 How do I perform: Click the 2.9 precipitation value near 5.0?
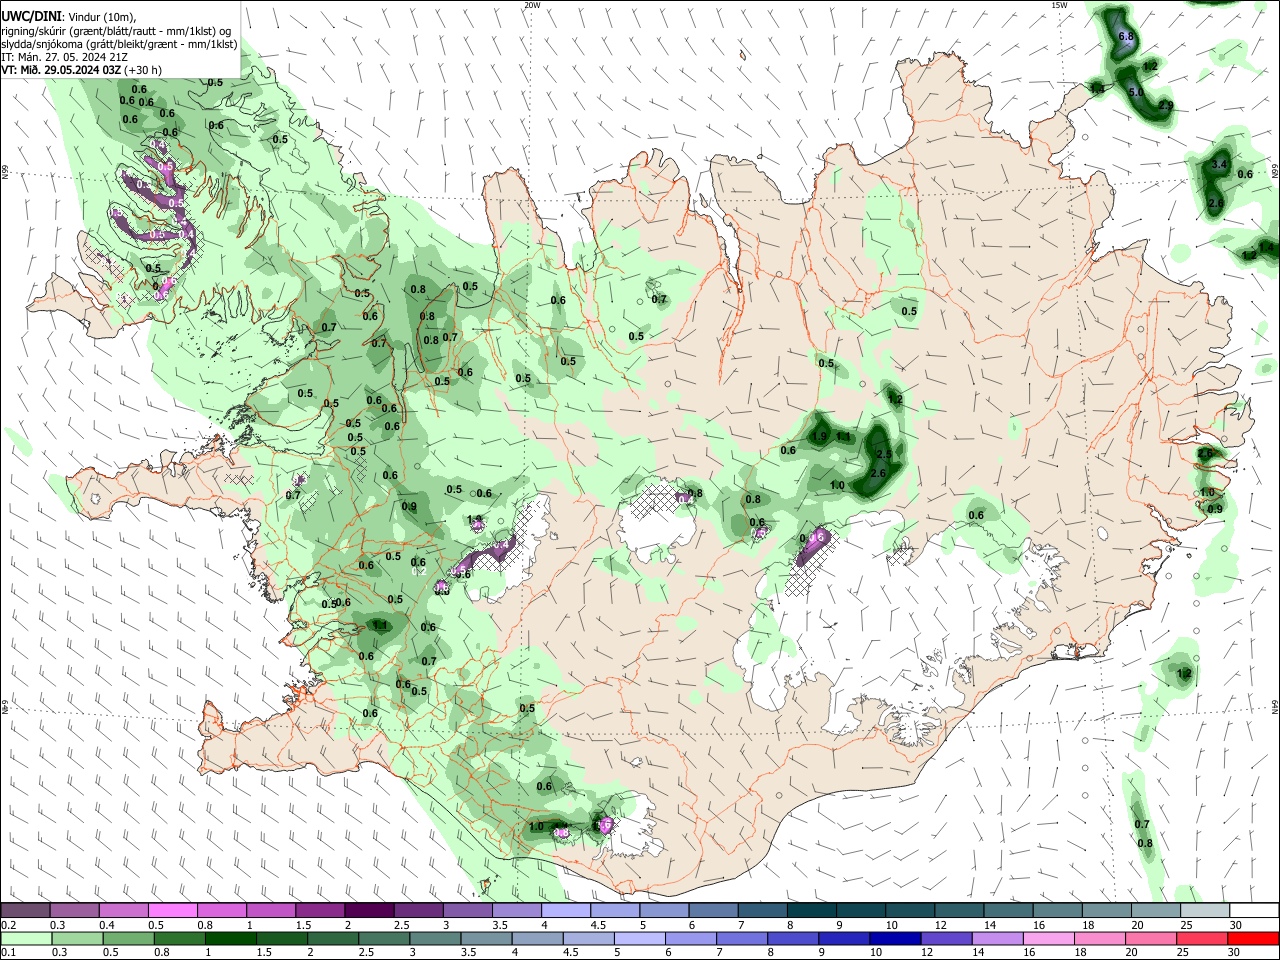click(x=1165, y=106)
